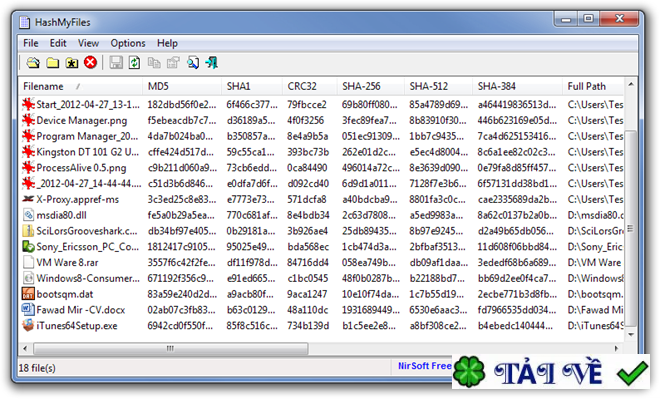Select the SciLorsGrooveshark file row
Screen dimensions: 660x399
(x=322, y=231)
